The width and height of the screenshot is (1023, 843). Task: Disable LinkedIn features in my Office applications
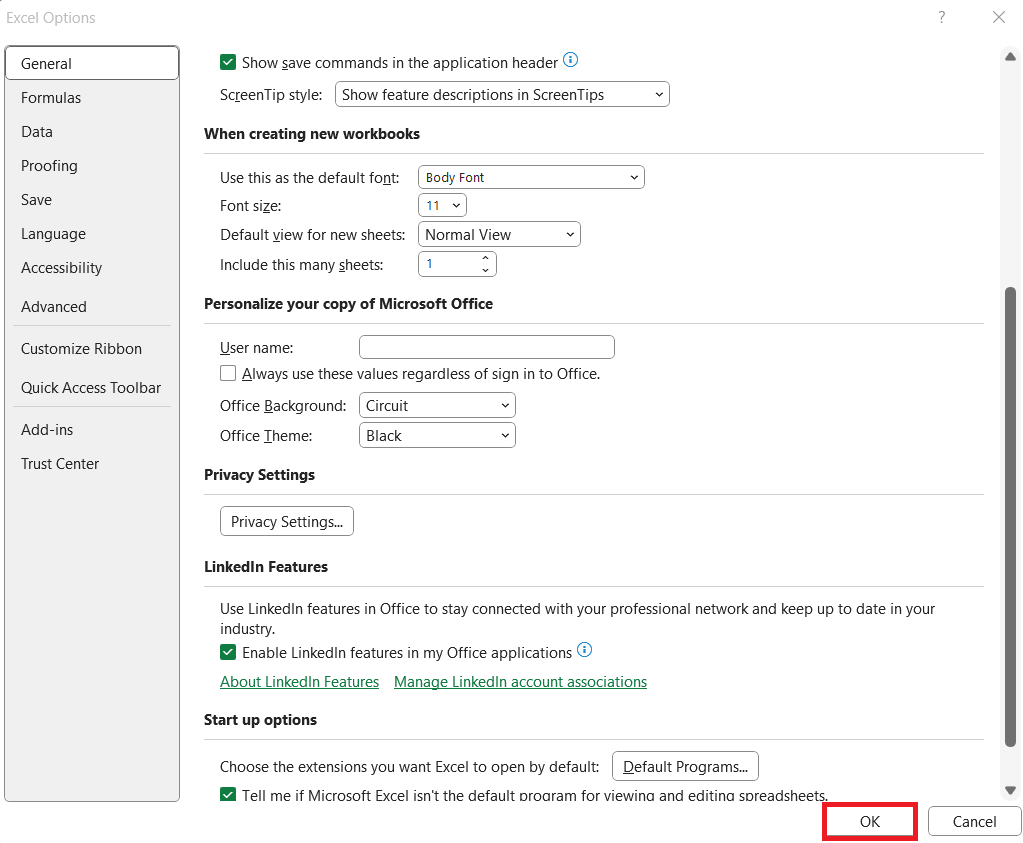(228, 652)
